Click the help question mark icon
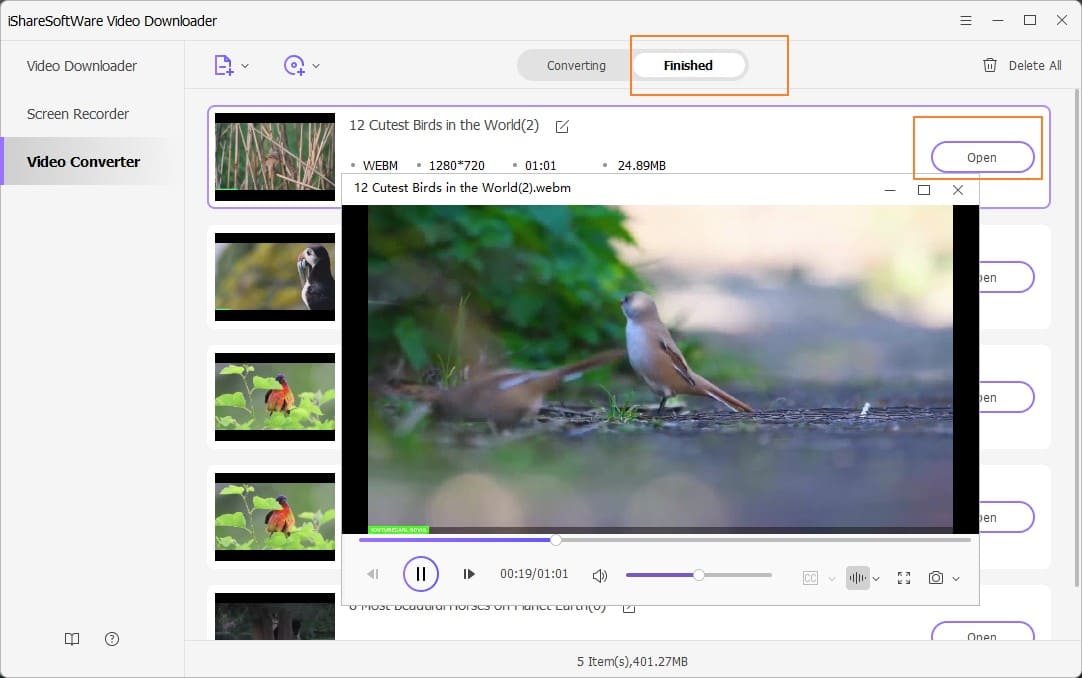The width and height of the screenshot is (1082, 678). (x=111, y=639)
